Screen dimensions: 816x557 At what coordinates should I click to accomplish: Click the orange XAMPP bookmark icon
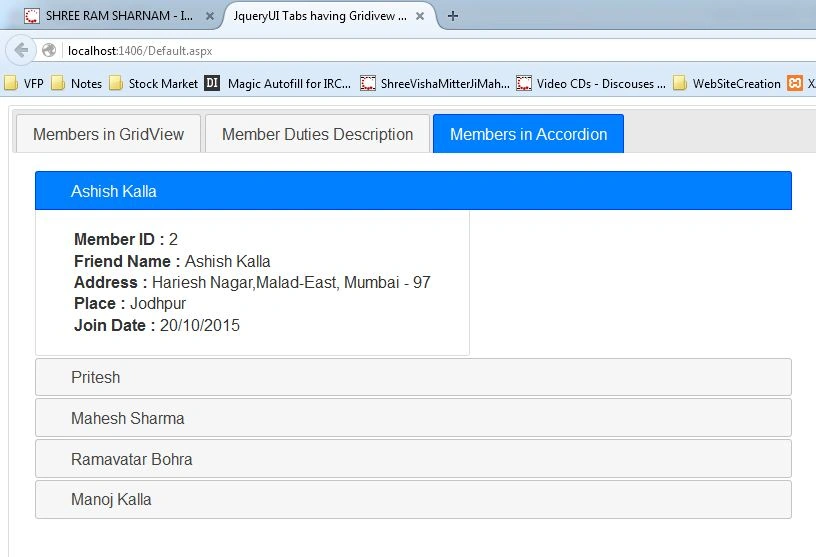[x=795, y=83]
